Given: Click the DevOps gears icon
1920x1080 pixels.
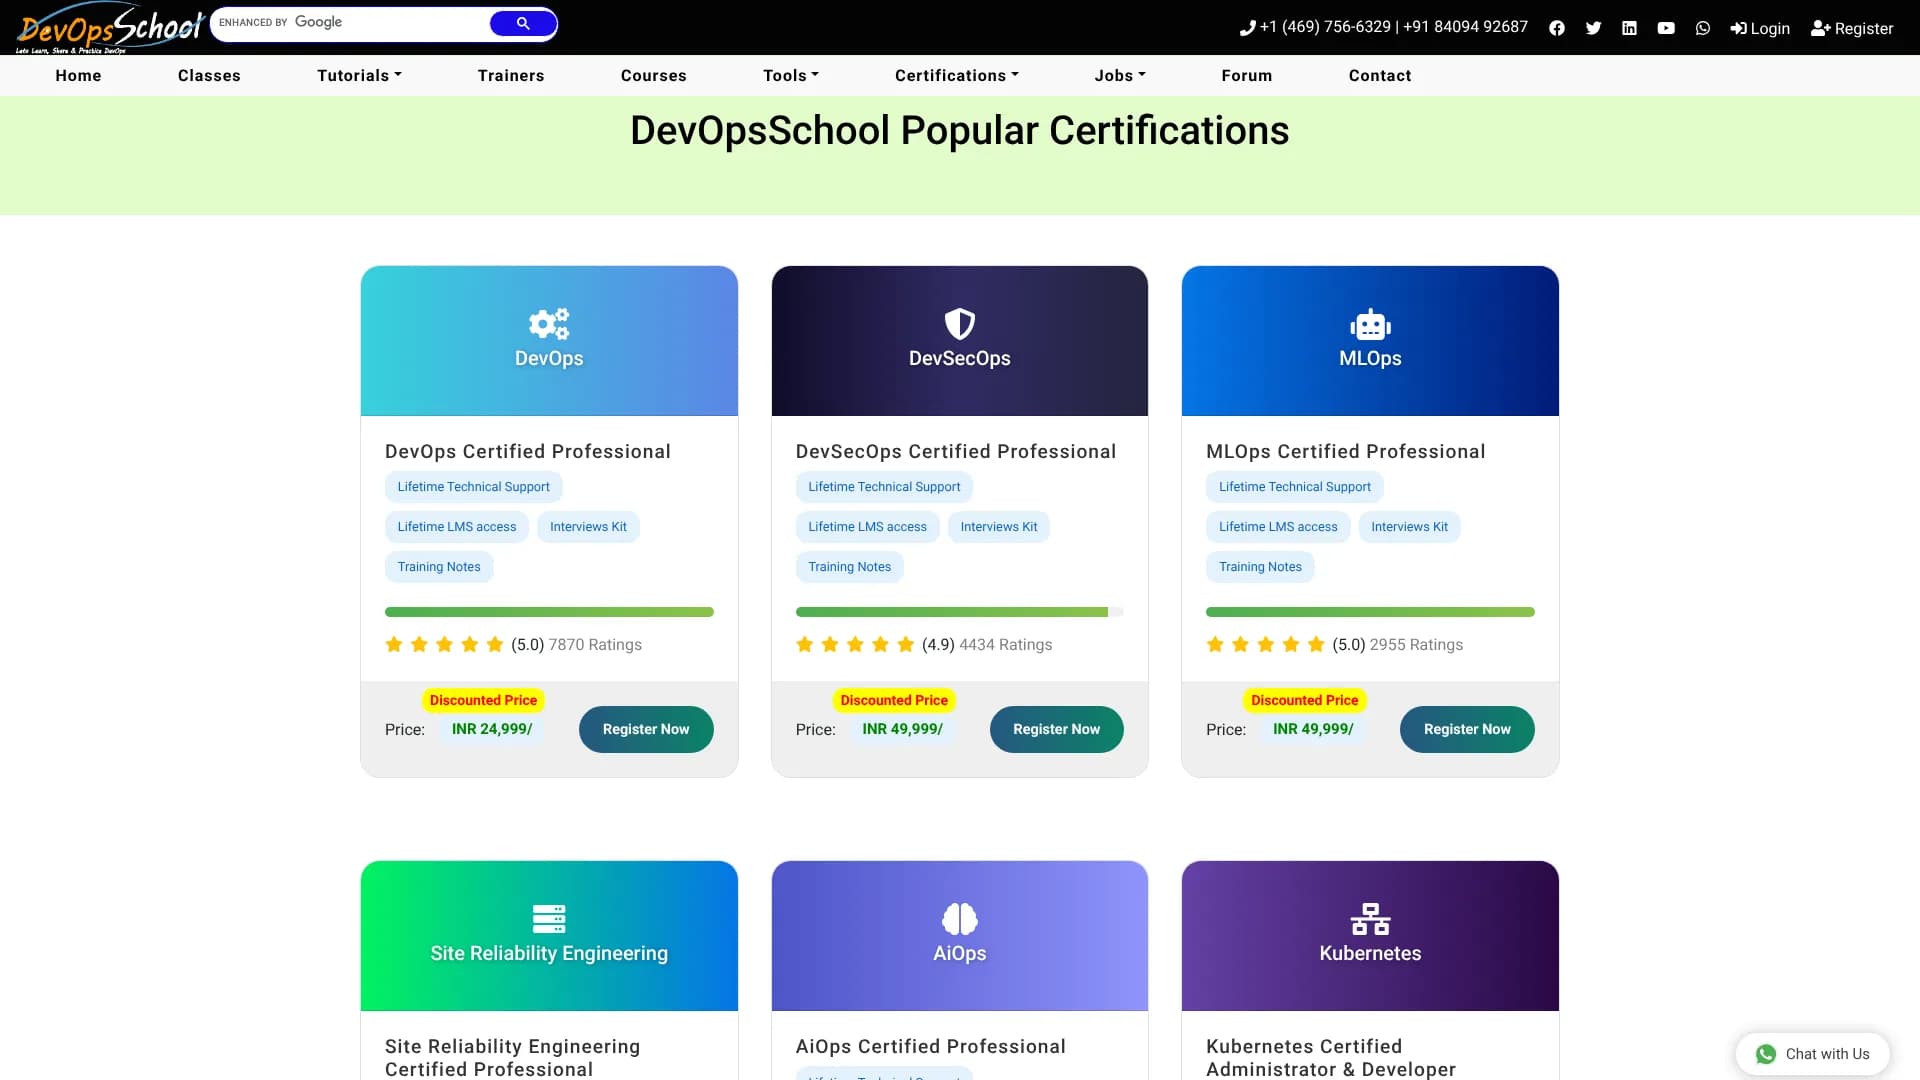Looking at the screenshot, I should [x=549, y=324].
